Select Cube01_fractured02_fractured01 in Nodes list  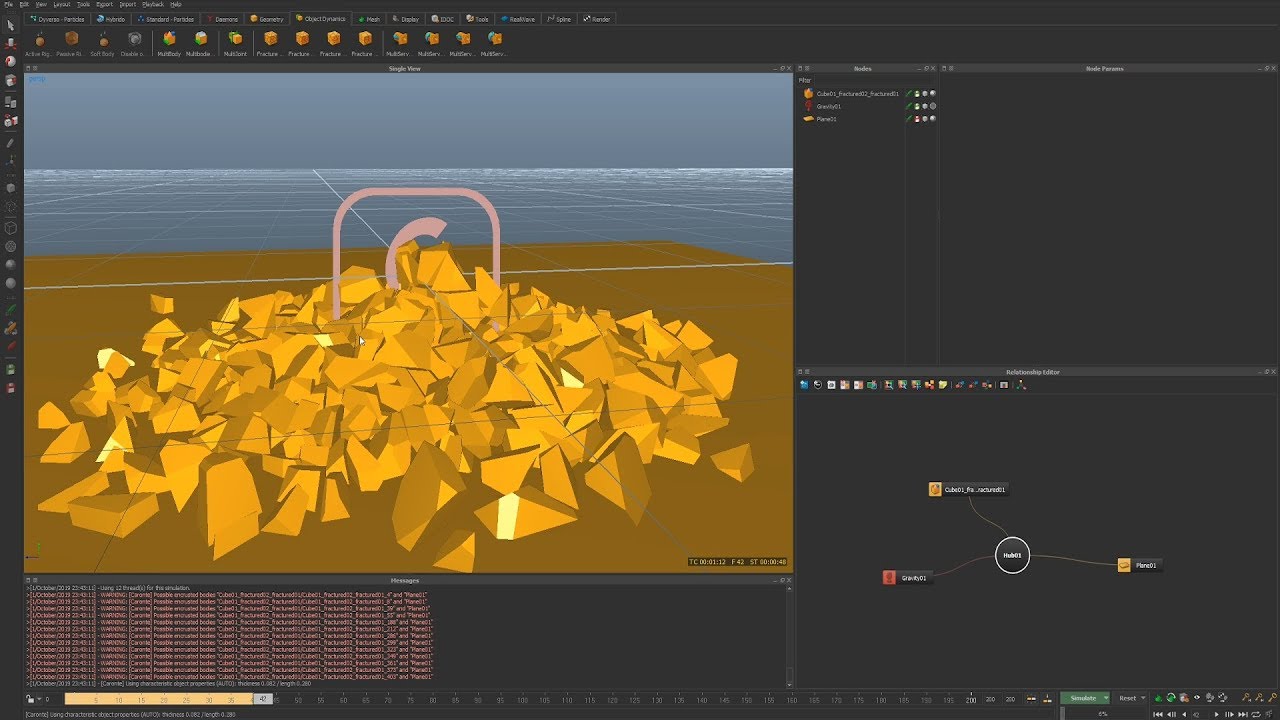point(857,93)
